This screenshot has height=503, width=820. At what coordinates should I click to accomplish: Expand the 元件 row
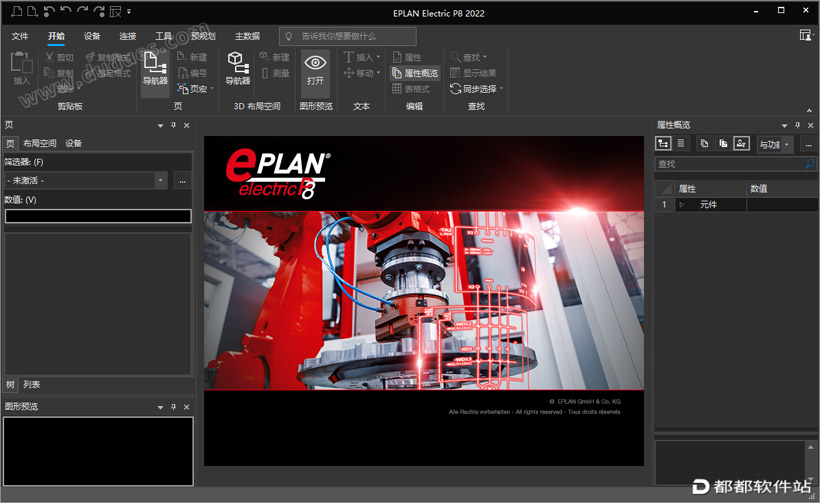[x=681, y=204]
